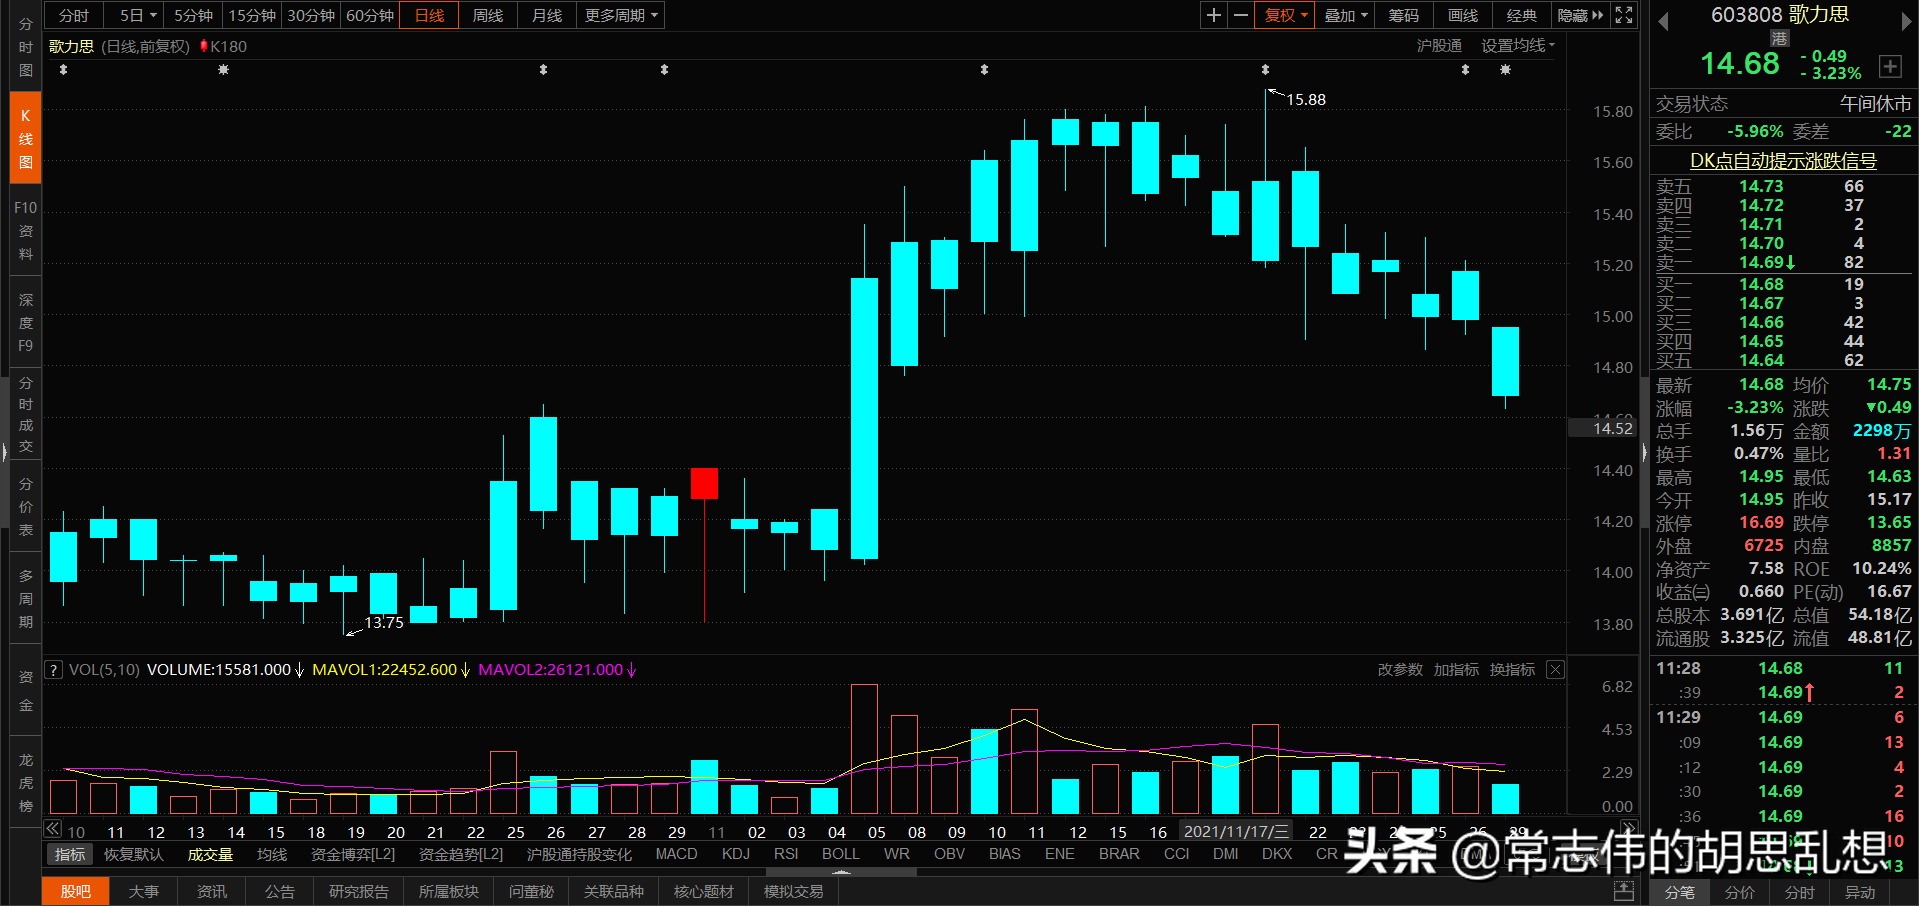Click the 换指标 link to change indicator
This screenshot has width=1919, height=906.
[x=1512, y=669]
